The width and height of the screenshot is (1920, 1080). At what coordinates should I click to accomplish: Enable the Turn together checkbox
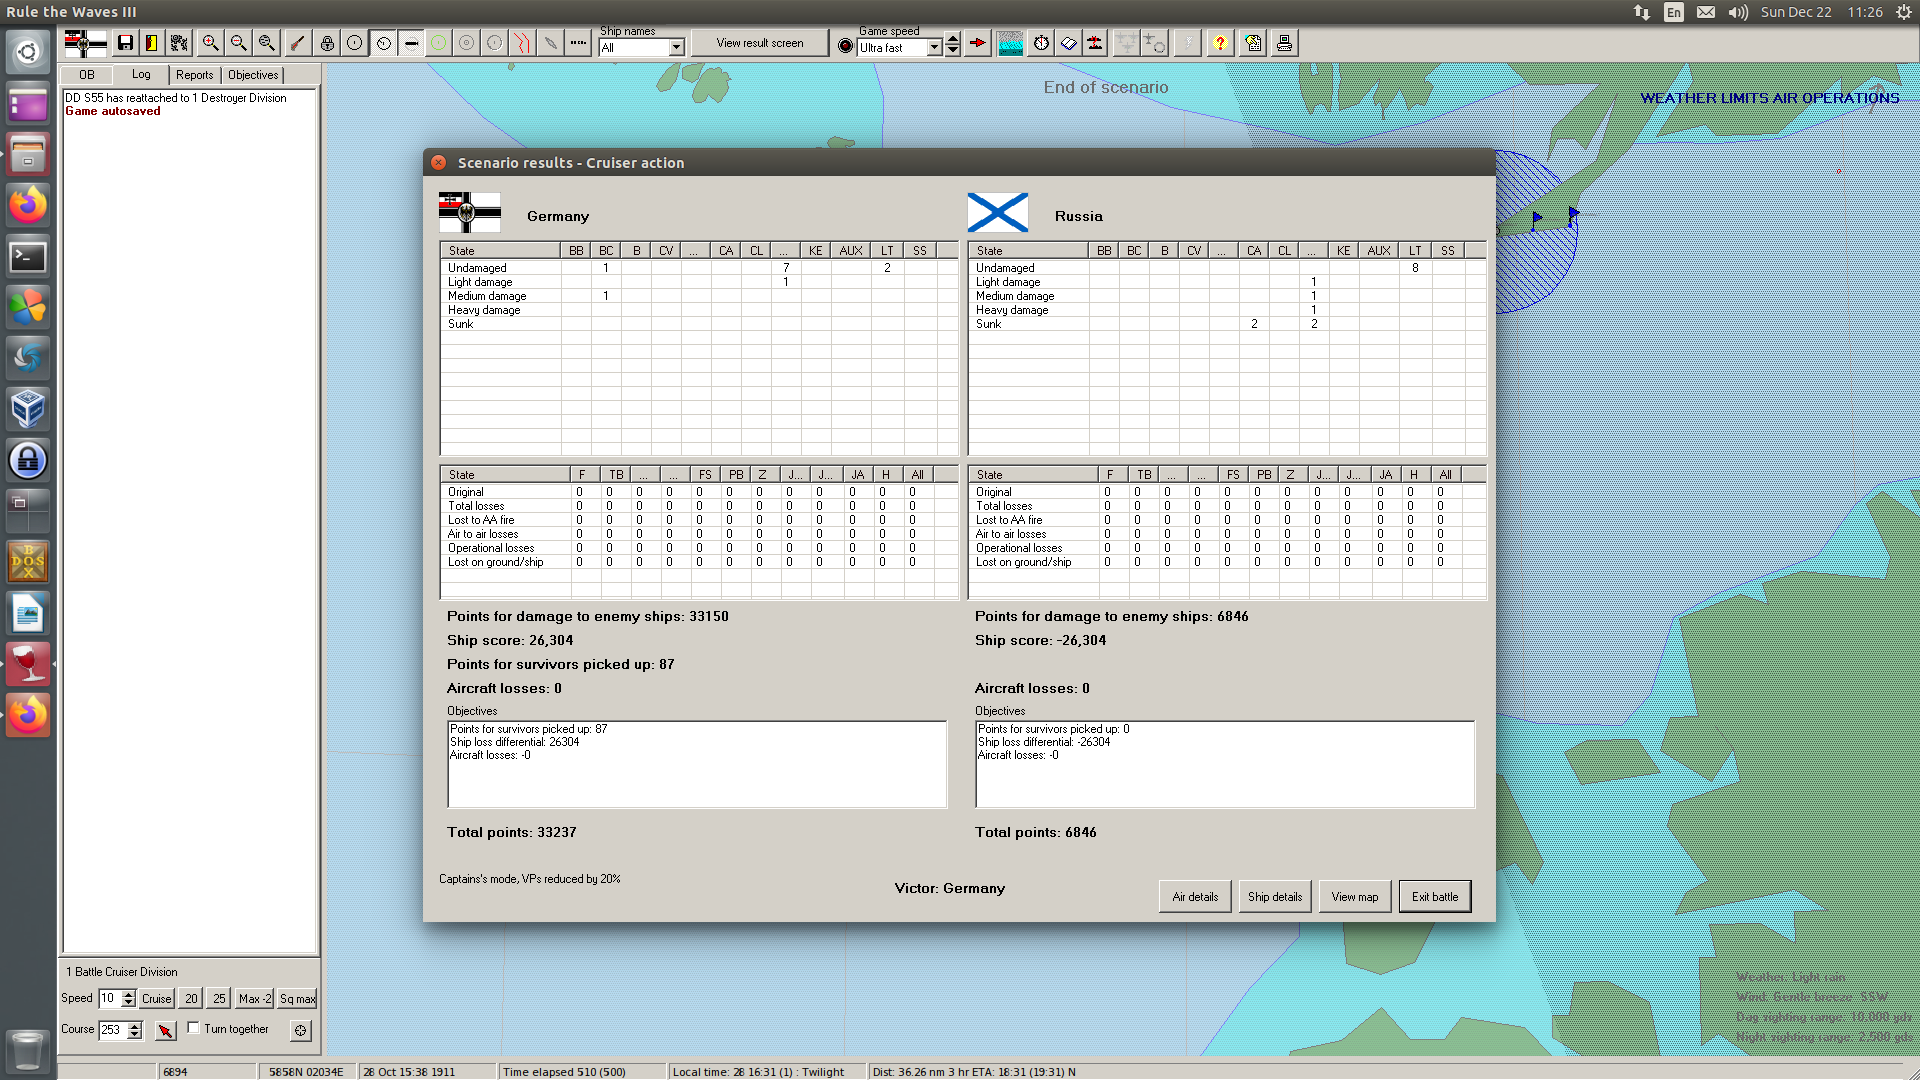193,1028
